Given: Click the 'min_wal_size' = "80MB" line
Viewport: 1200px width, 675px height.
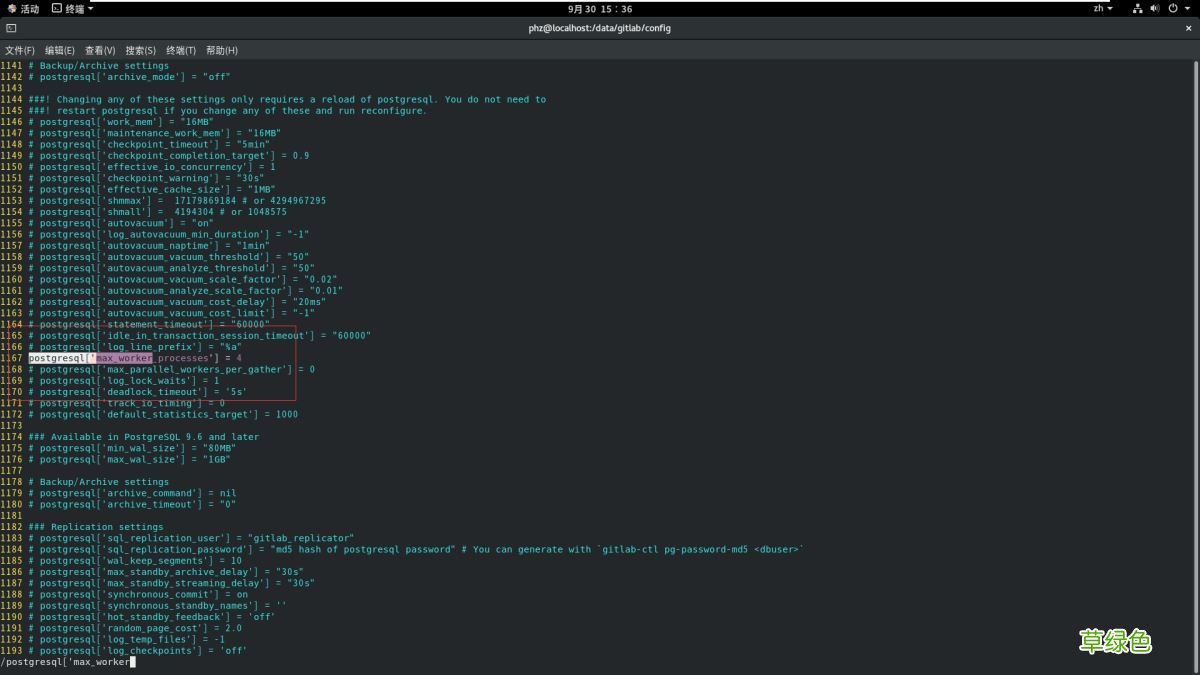Looking at the screenshot, I should tap(132, 448).
